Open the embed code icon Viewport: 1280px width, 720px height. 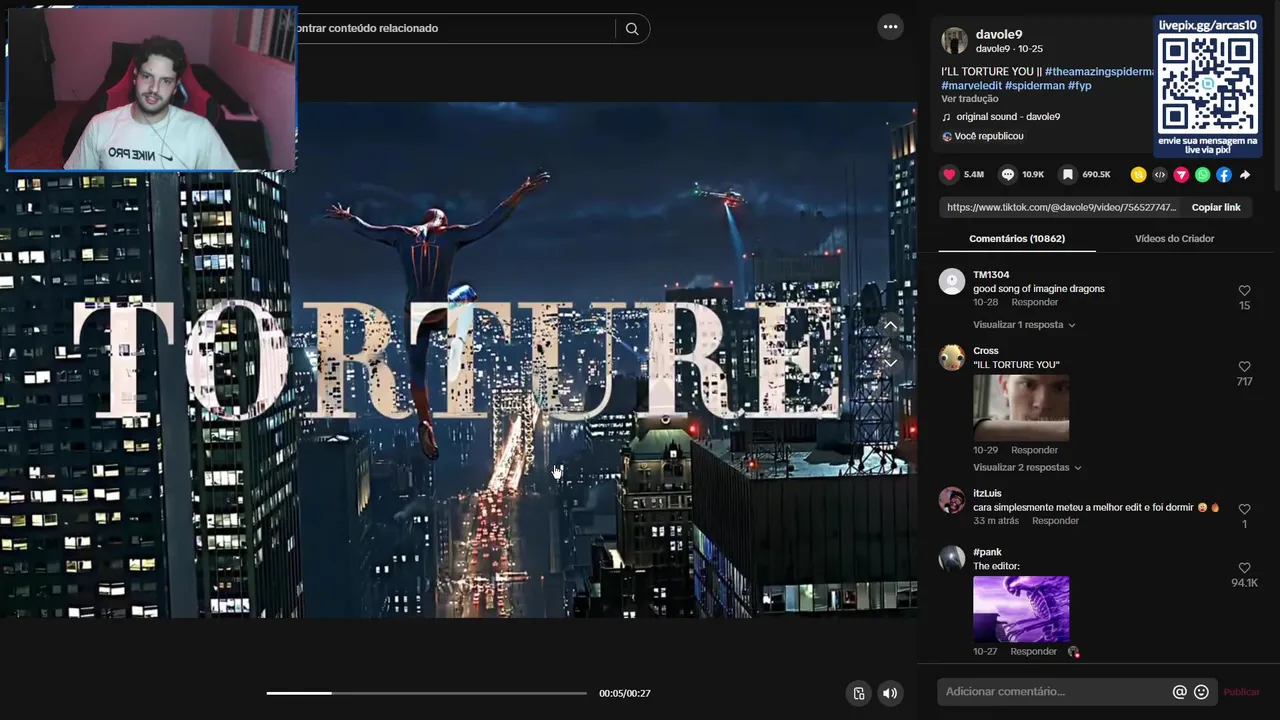(x=1160, y=175)
